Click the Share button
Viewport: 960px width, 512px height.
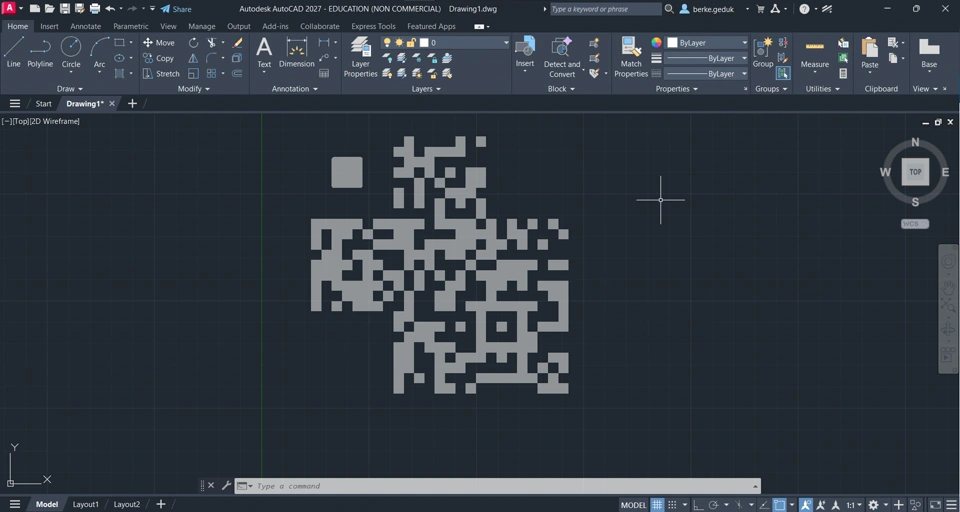coord(176,9)
